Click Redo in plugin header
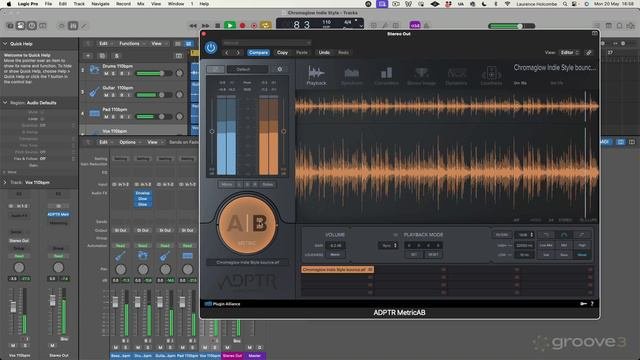 pyautogui.click(x=343, y=53)
